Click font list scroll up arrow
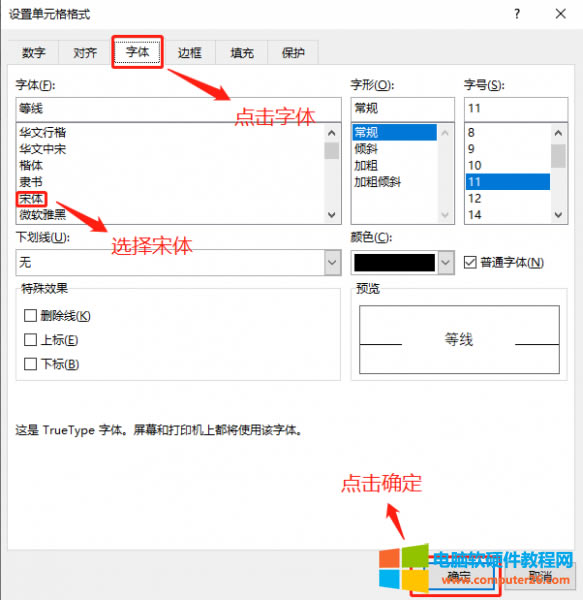Viewport: 583px width, 600px height. point(332,133)
